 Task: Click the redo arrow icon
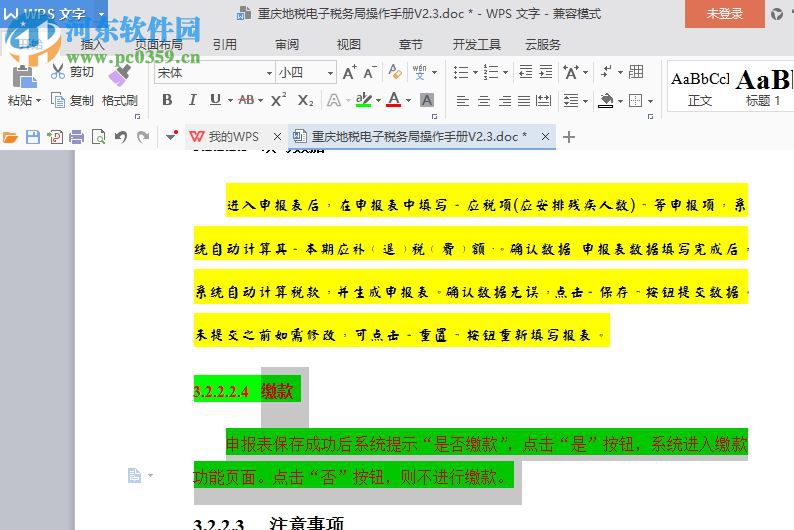(x=143, y=137)
